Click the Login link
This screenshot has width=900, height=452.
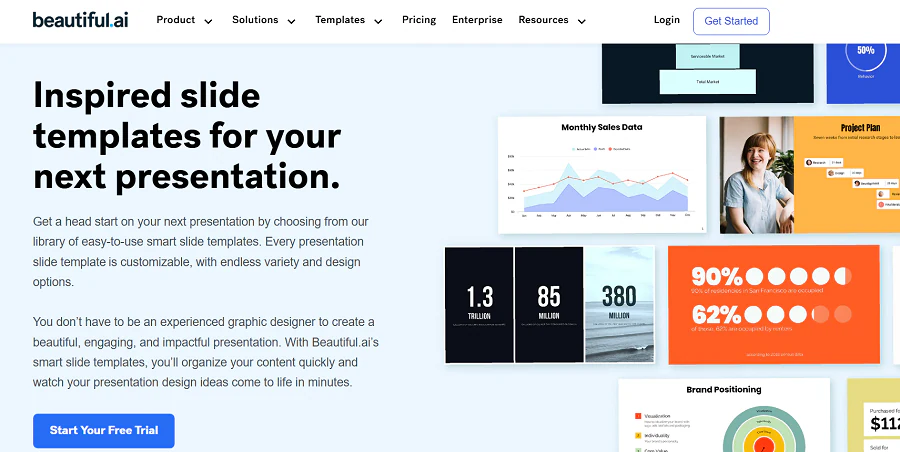(x=666, y=20)
